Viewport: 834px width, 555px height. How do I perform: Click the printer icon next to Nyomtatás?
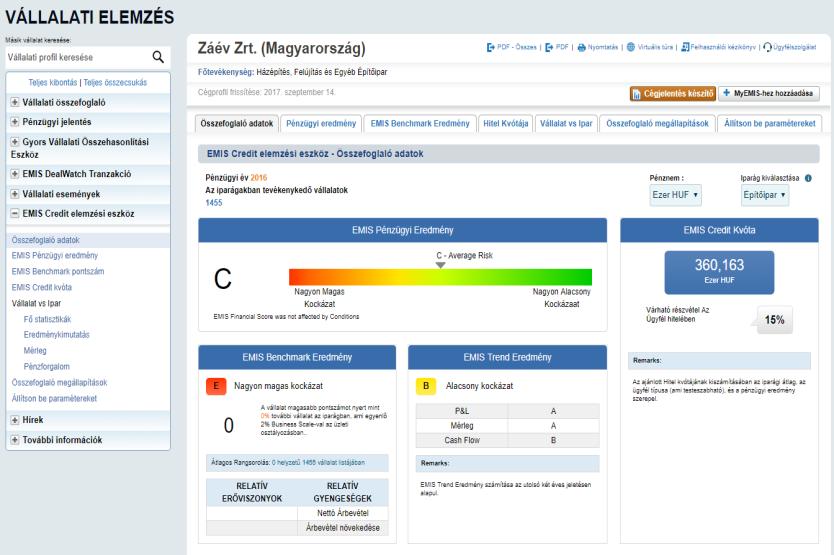click(581, 47)
